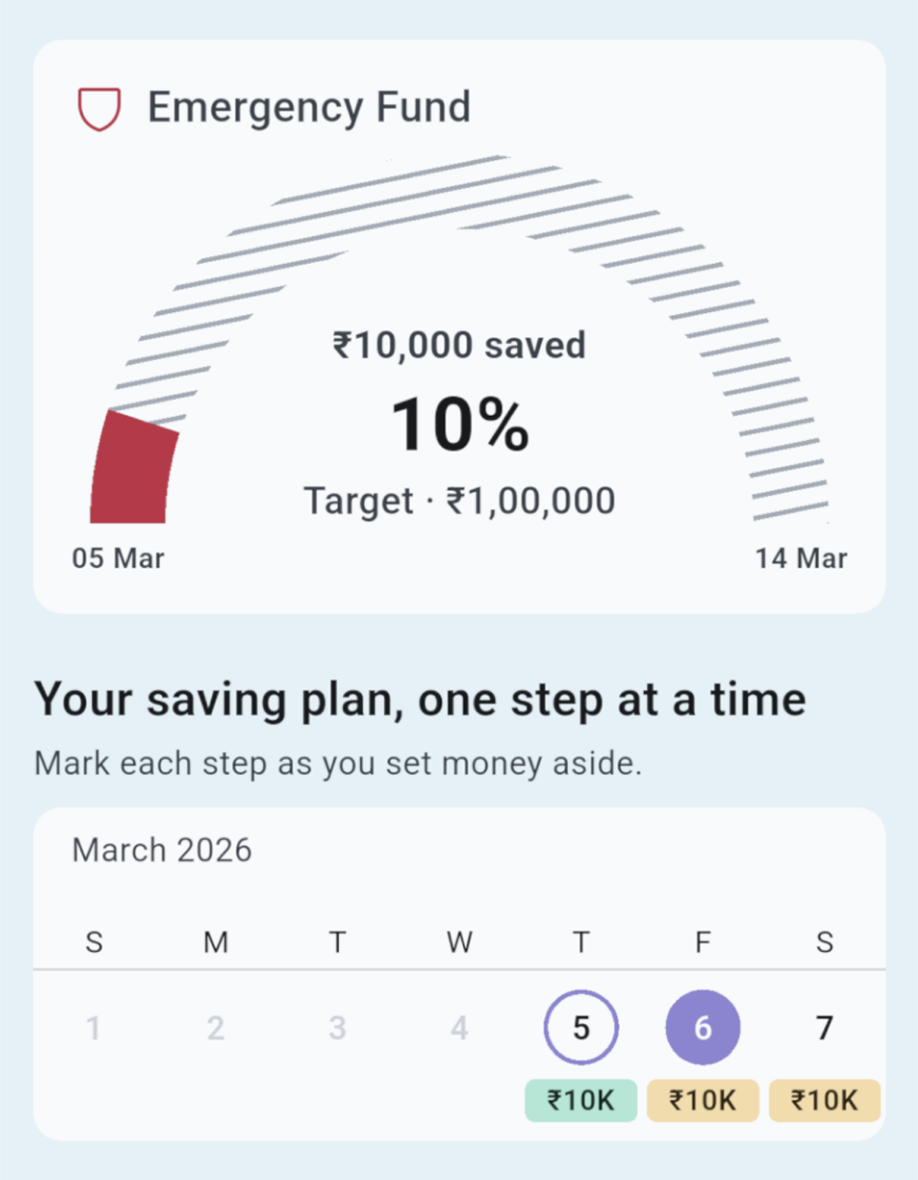918x1180 pixels.
Task: Expand details on the green ₹10K chip
Action: [581, 1100]
